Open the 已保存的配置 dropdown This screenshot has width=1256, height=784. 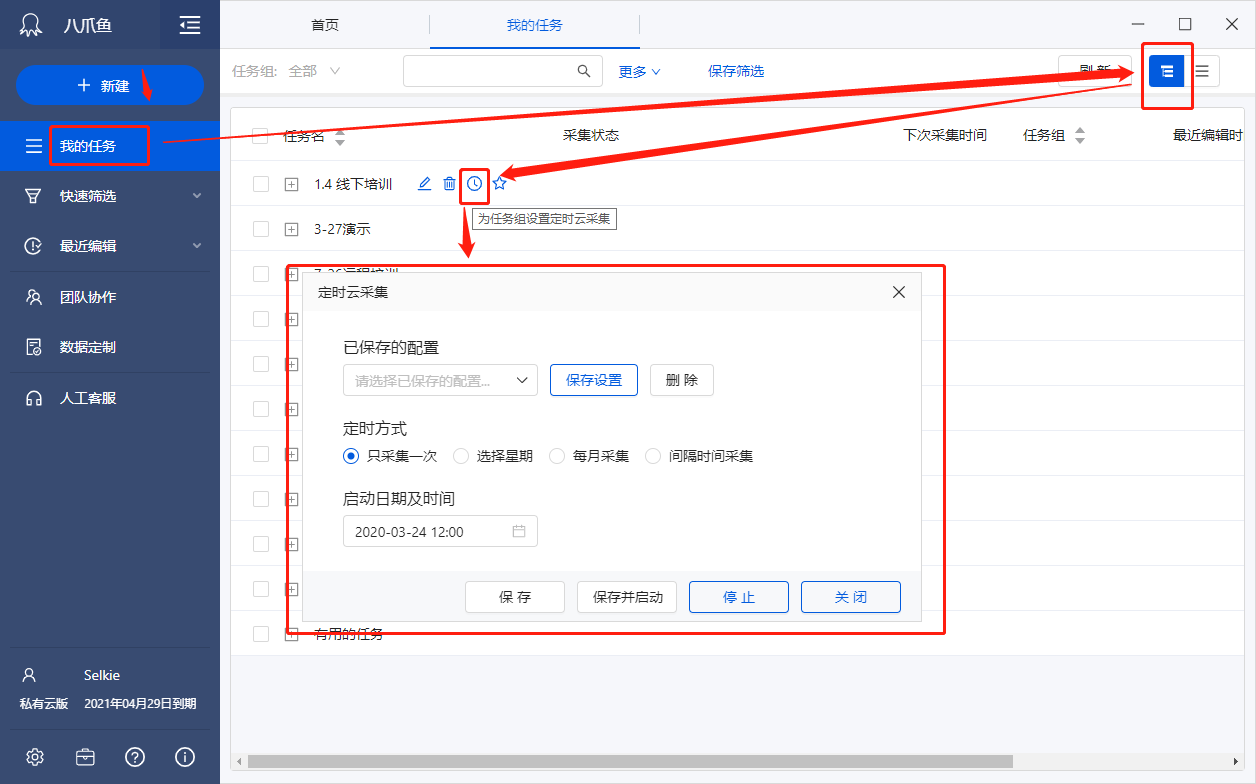point(440,380)
